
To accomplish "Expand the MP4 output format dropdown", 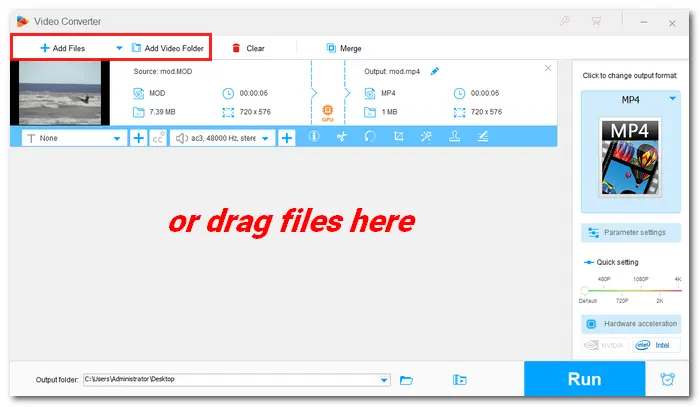I will tap(672, 99).
